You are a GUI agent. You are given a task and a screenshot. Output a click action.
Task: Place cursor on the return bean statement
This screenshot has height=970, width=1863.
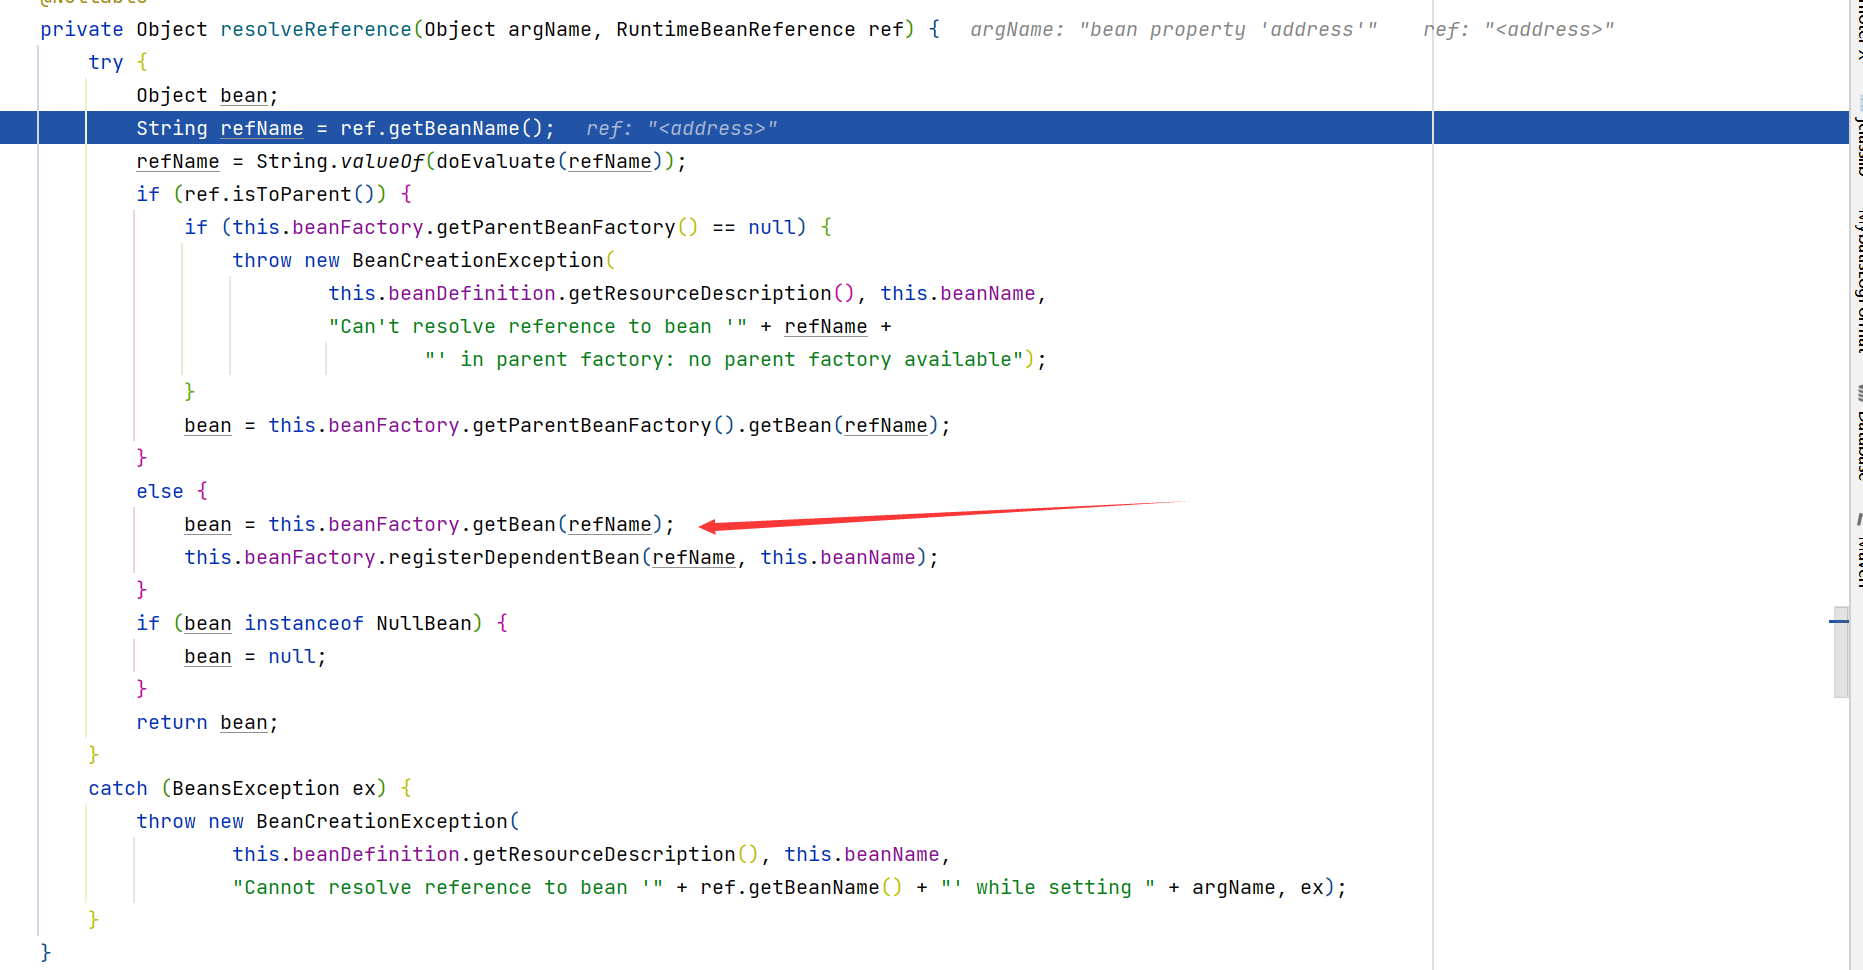[x=207, y=722]
